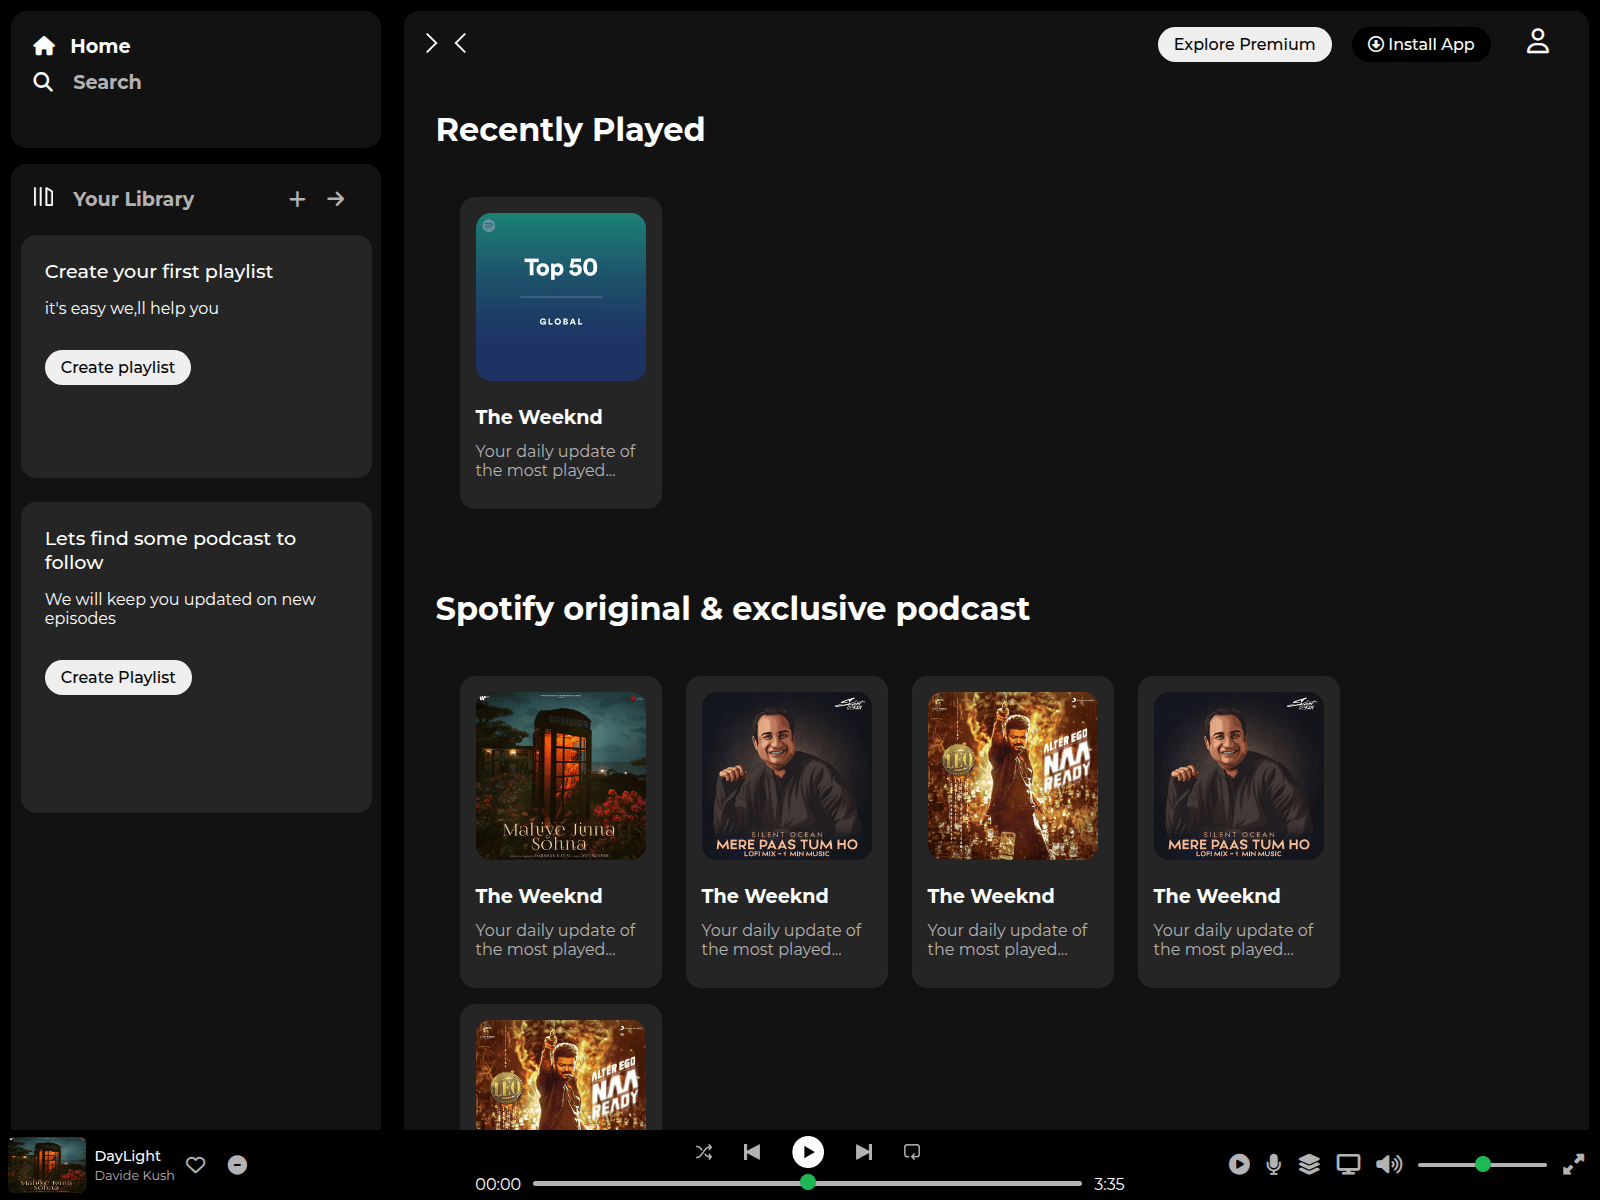
Task: Skip to the previous track
Action: 752,1152
